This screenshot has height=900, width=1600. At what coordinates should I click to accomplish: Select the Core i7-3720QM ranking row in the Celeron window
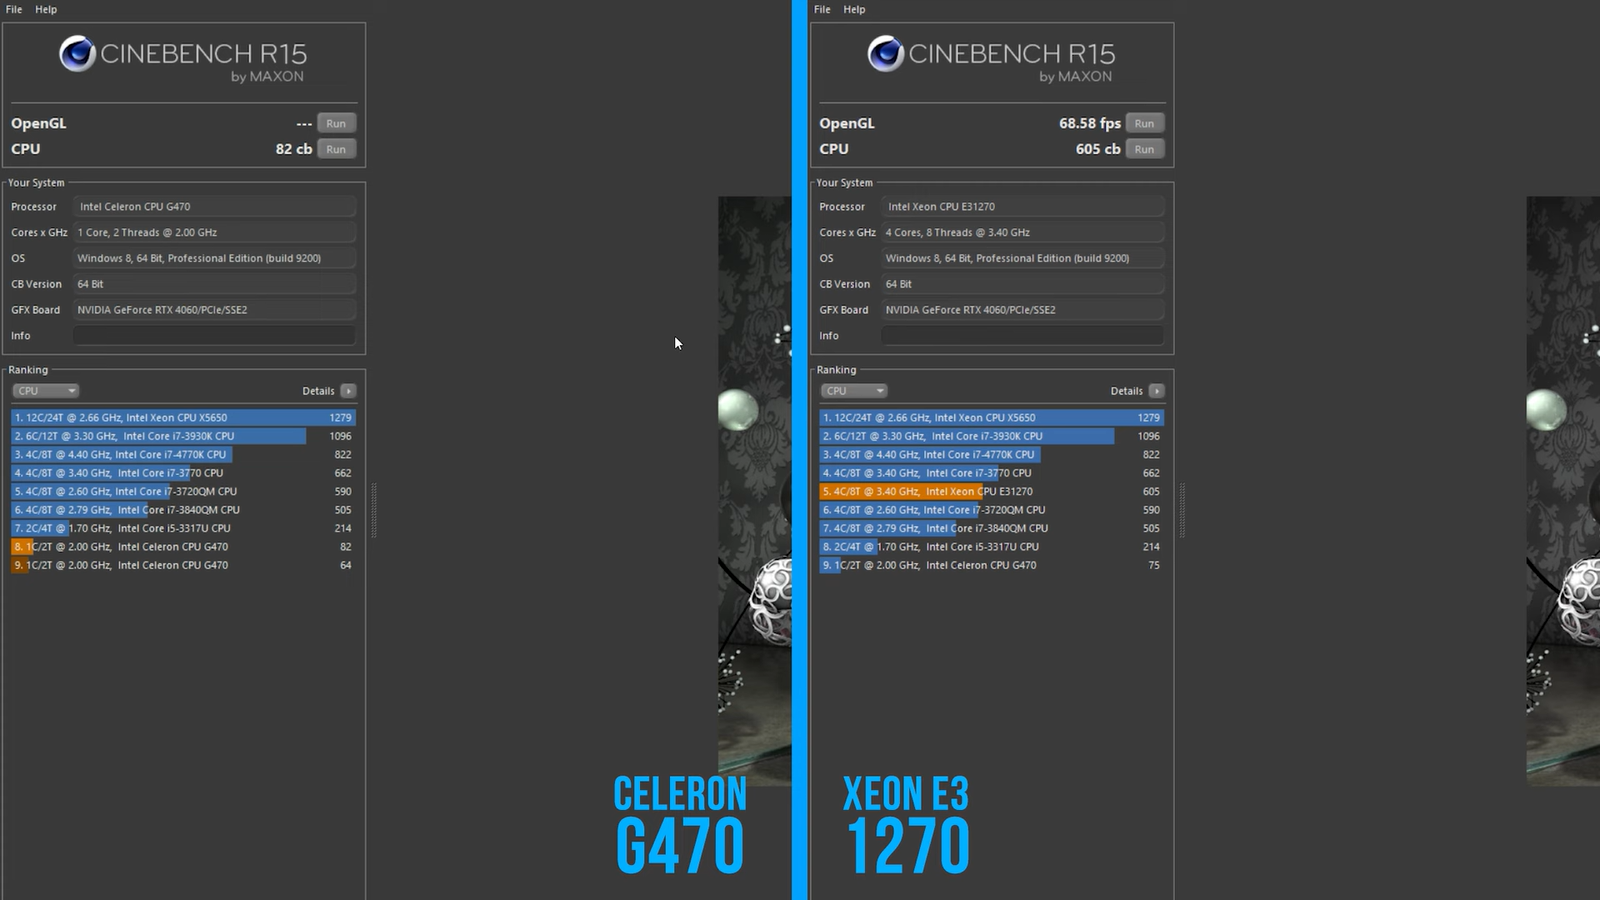pos(183,491)
